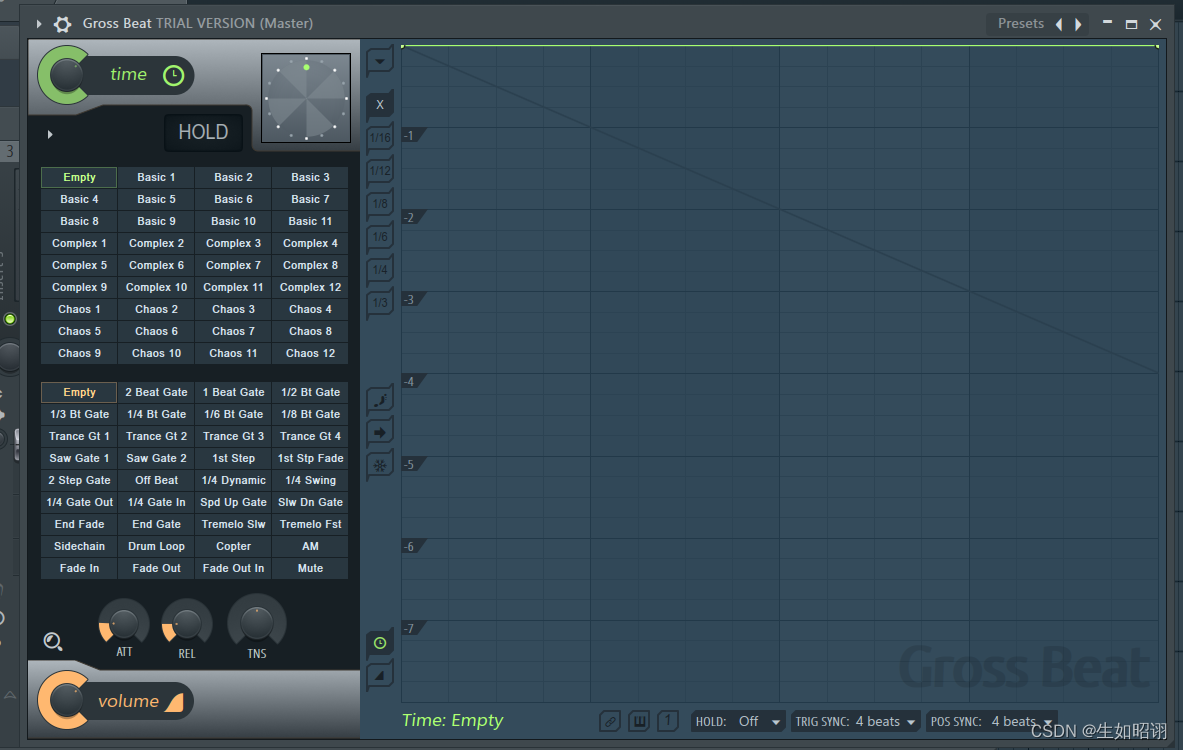Image resolution: width=1183 pixels, height=750 pixels.
Task: Set snap to 1/4
Action: coord(379,269)
